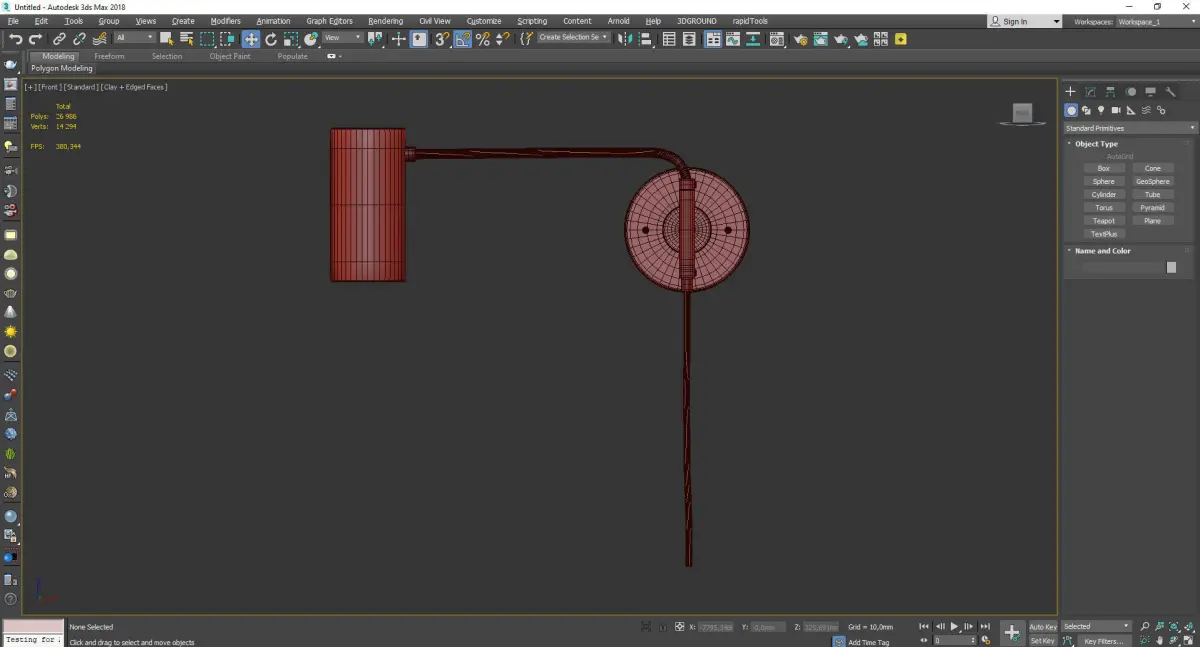
Task: Click the Zoom Extents All icon
Action: [1189, 627]
